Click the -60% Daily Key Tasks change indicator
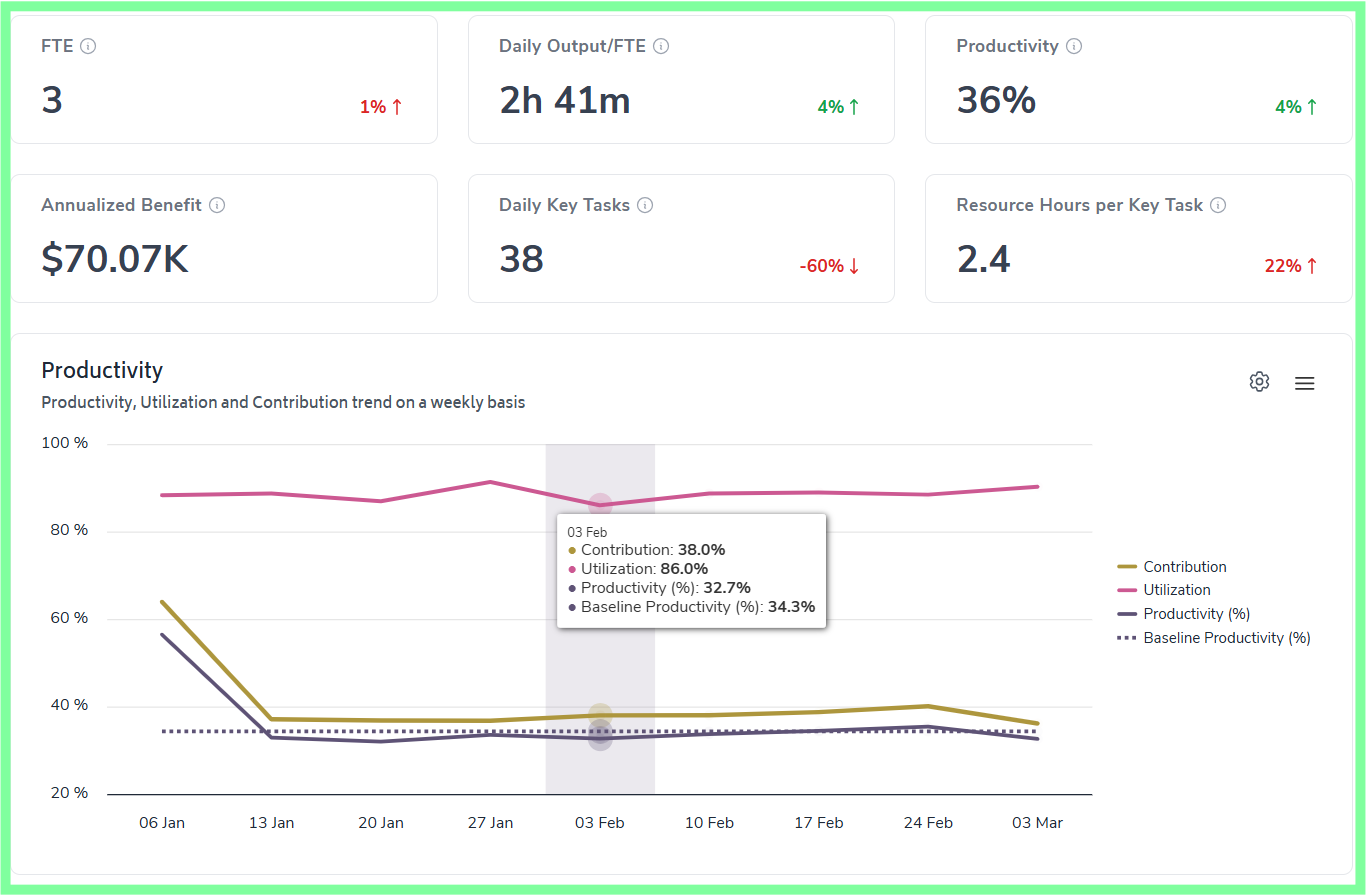Viewport: 1366px width, 895px height. tap(829, 266)
